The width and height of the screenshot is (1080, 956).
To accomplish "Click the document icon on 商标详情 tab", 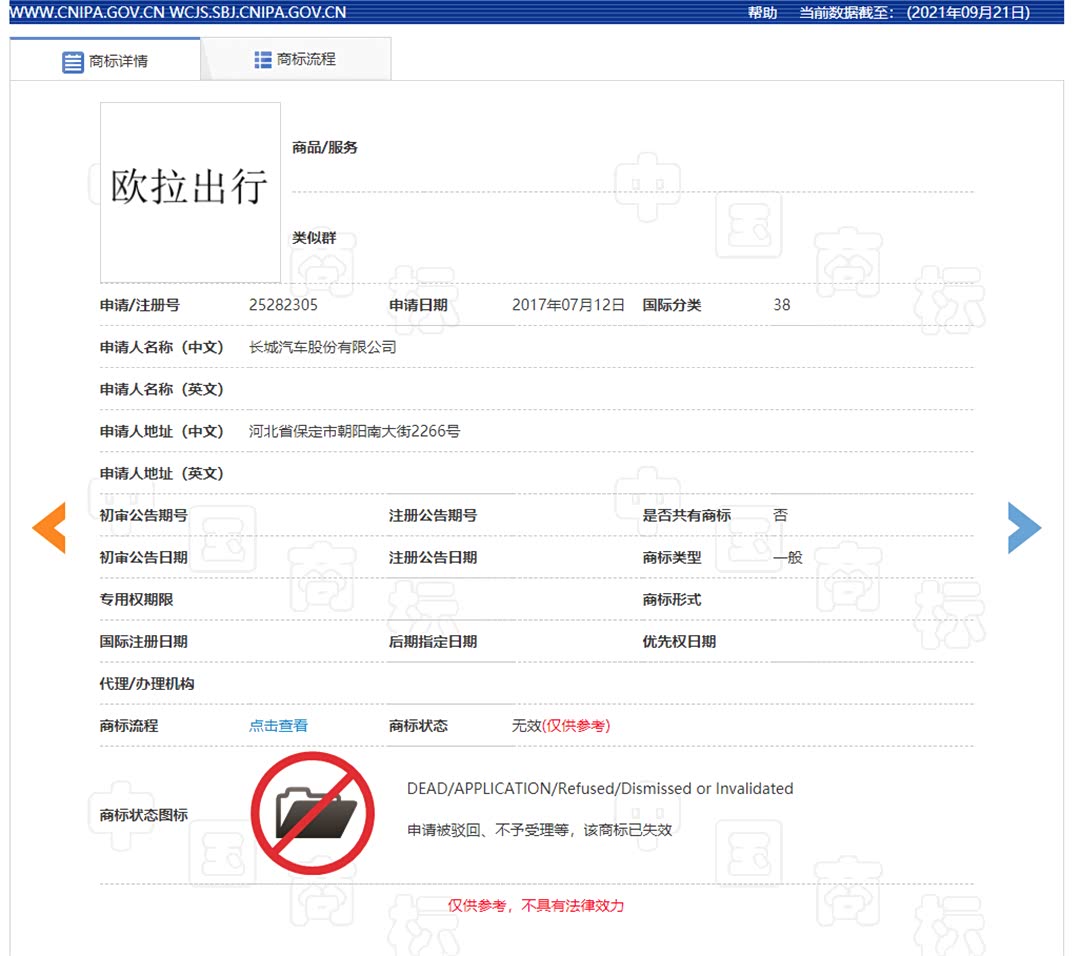I will tap(71, 61).
